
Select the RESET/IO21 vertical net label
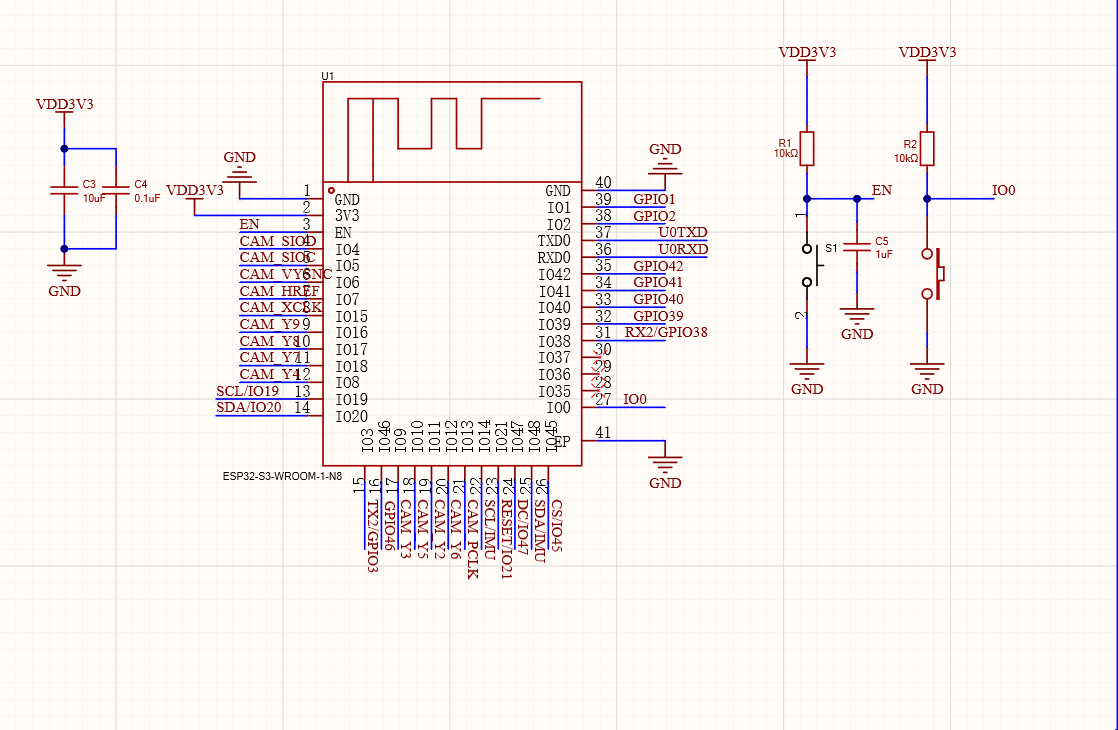pyautogui.click(x=506, y=540)
